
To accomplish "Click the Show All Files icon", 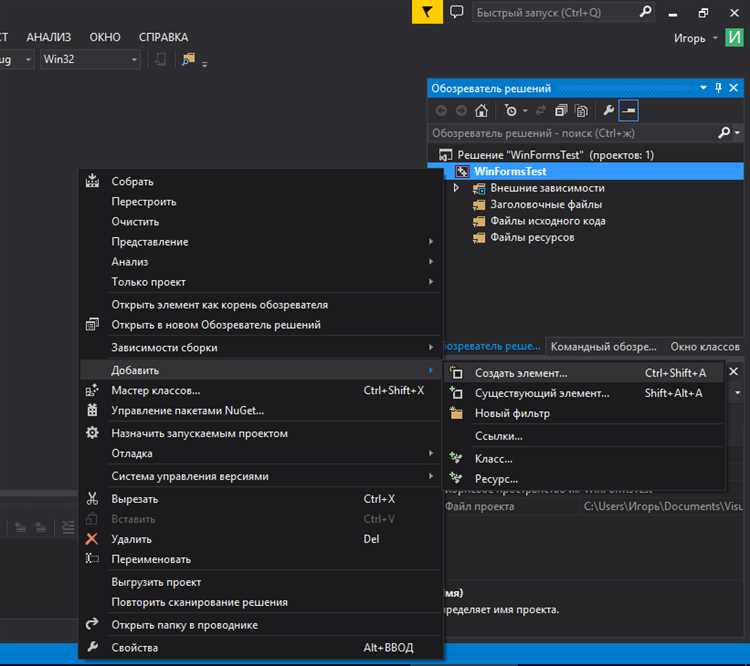I will click(582, 111).
